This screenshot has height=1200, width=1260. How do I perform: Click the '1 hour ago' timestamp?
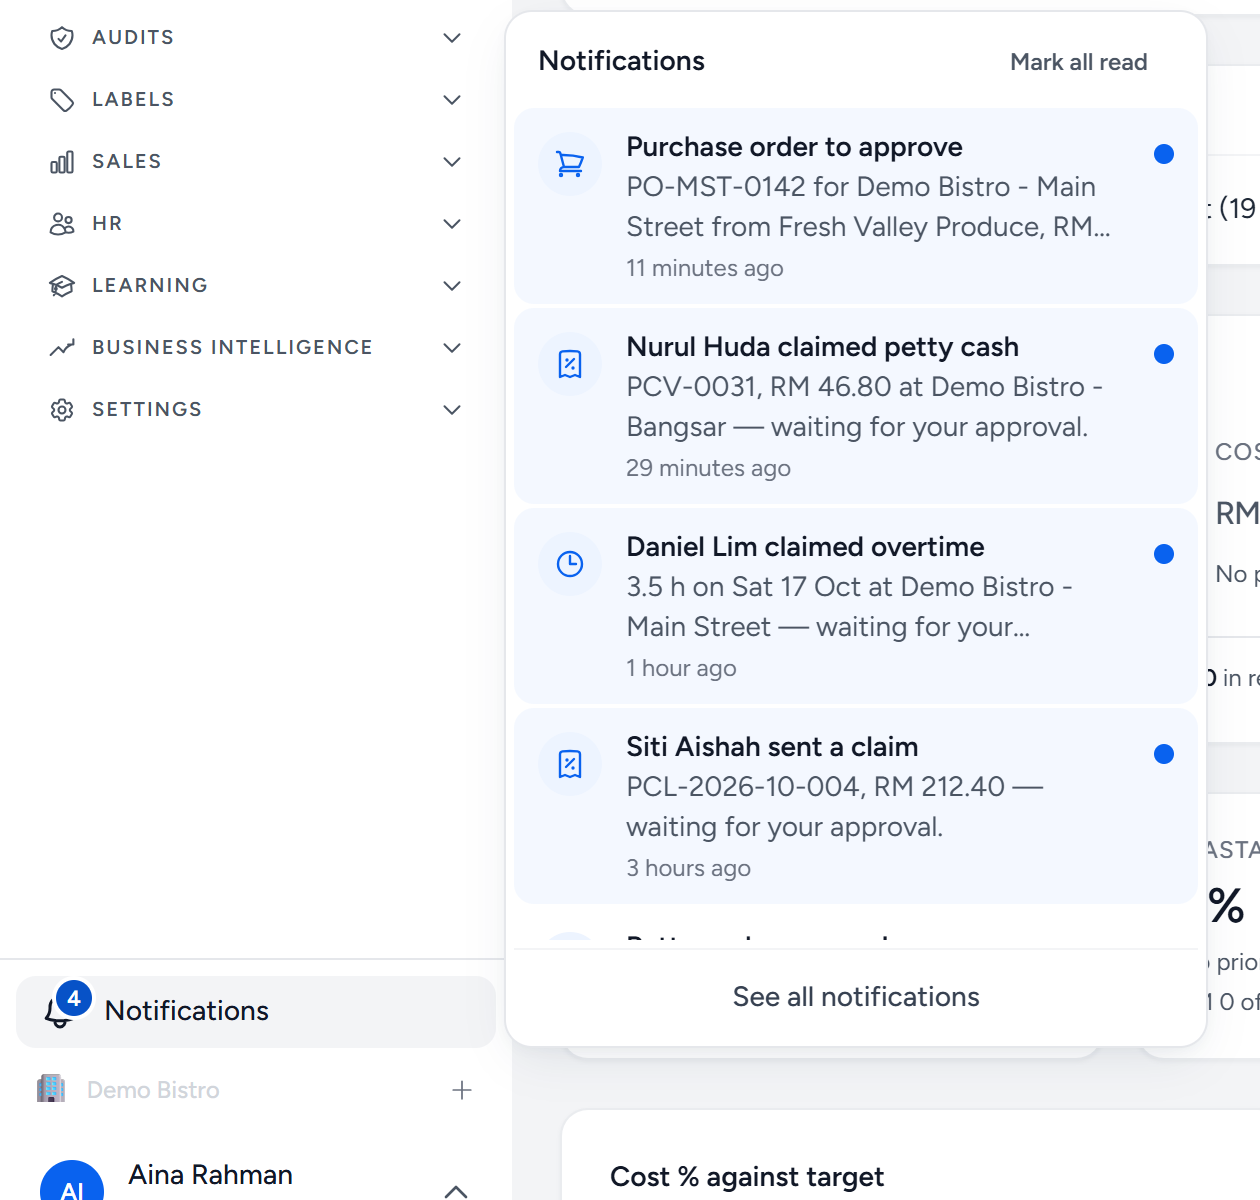[x=681, y=668]
